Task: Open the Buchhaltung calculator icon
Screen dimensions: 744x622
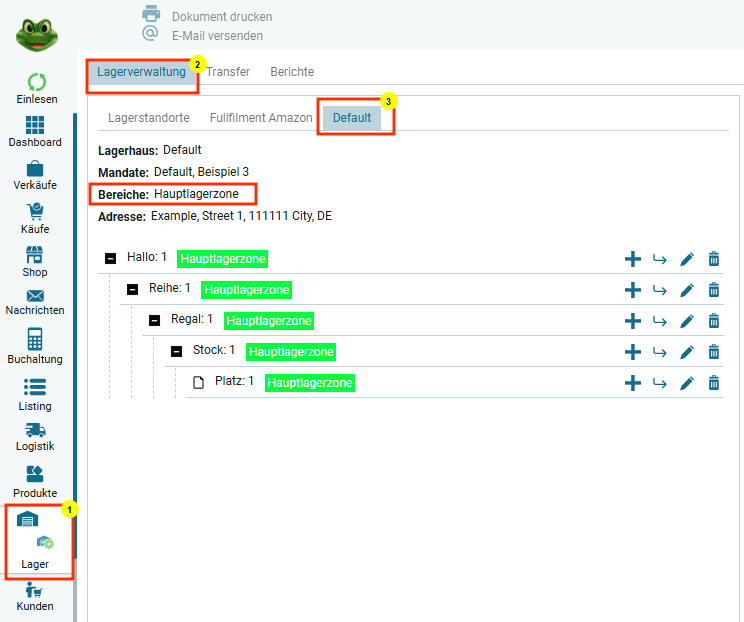Action: [35, 339]
